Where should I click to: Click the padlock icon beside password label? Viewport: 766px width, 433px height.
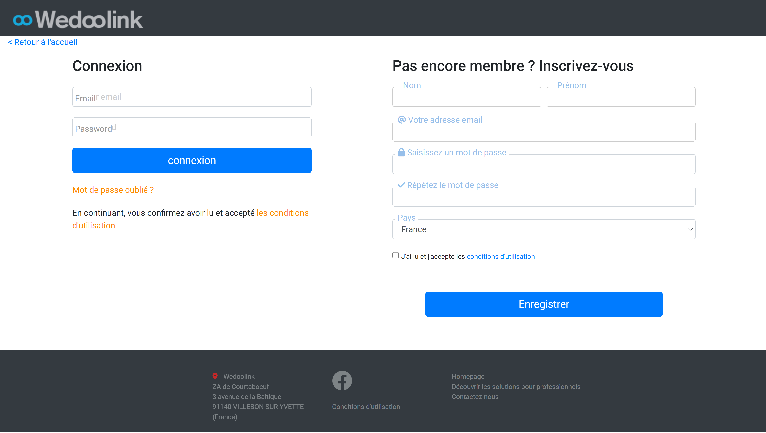401,153
